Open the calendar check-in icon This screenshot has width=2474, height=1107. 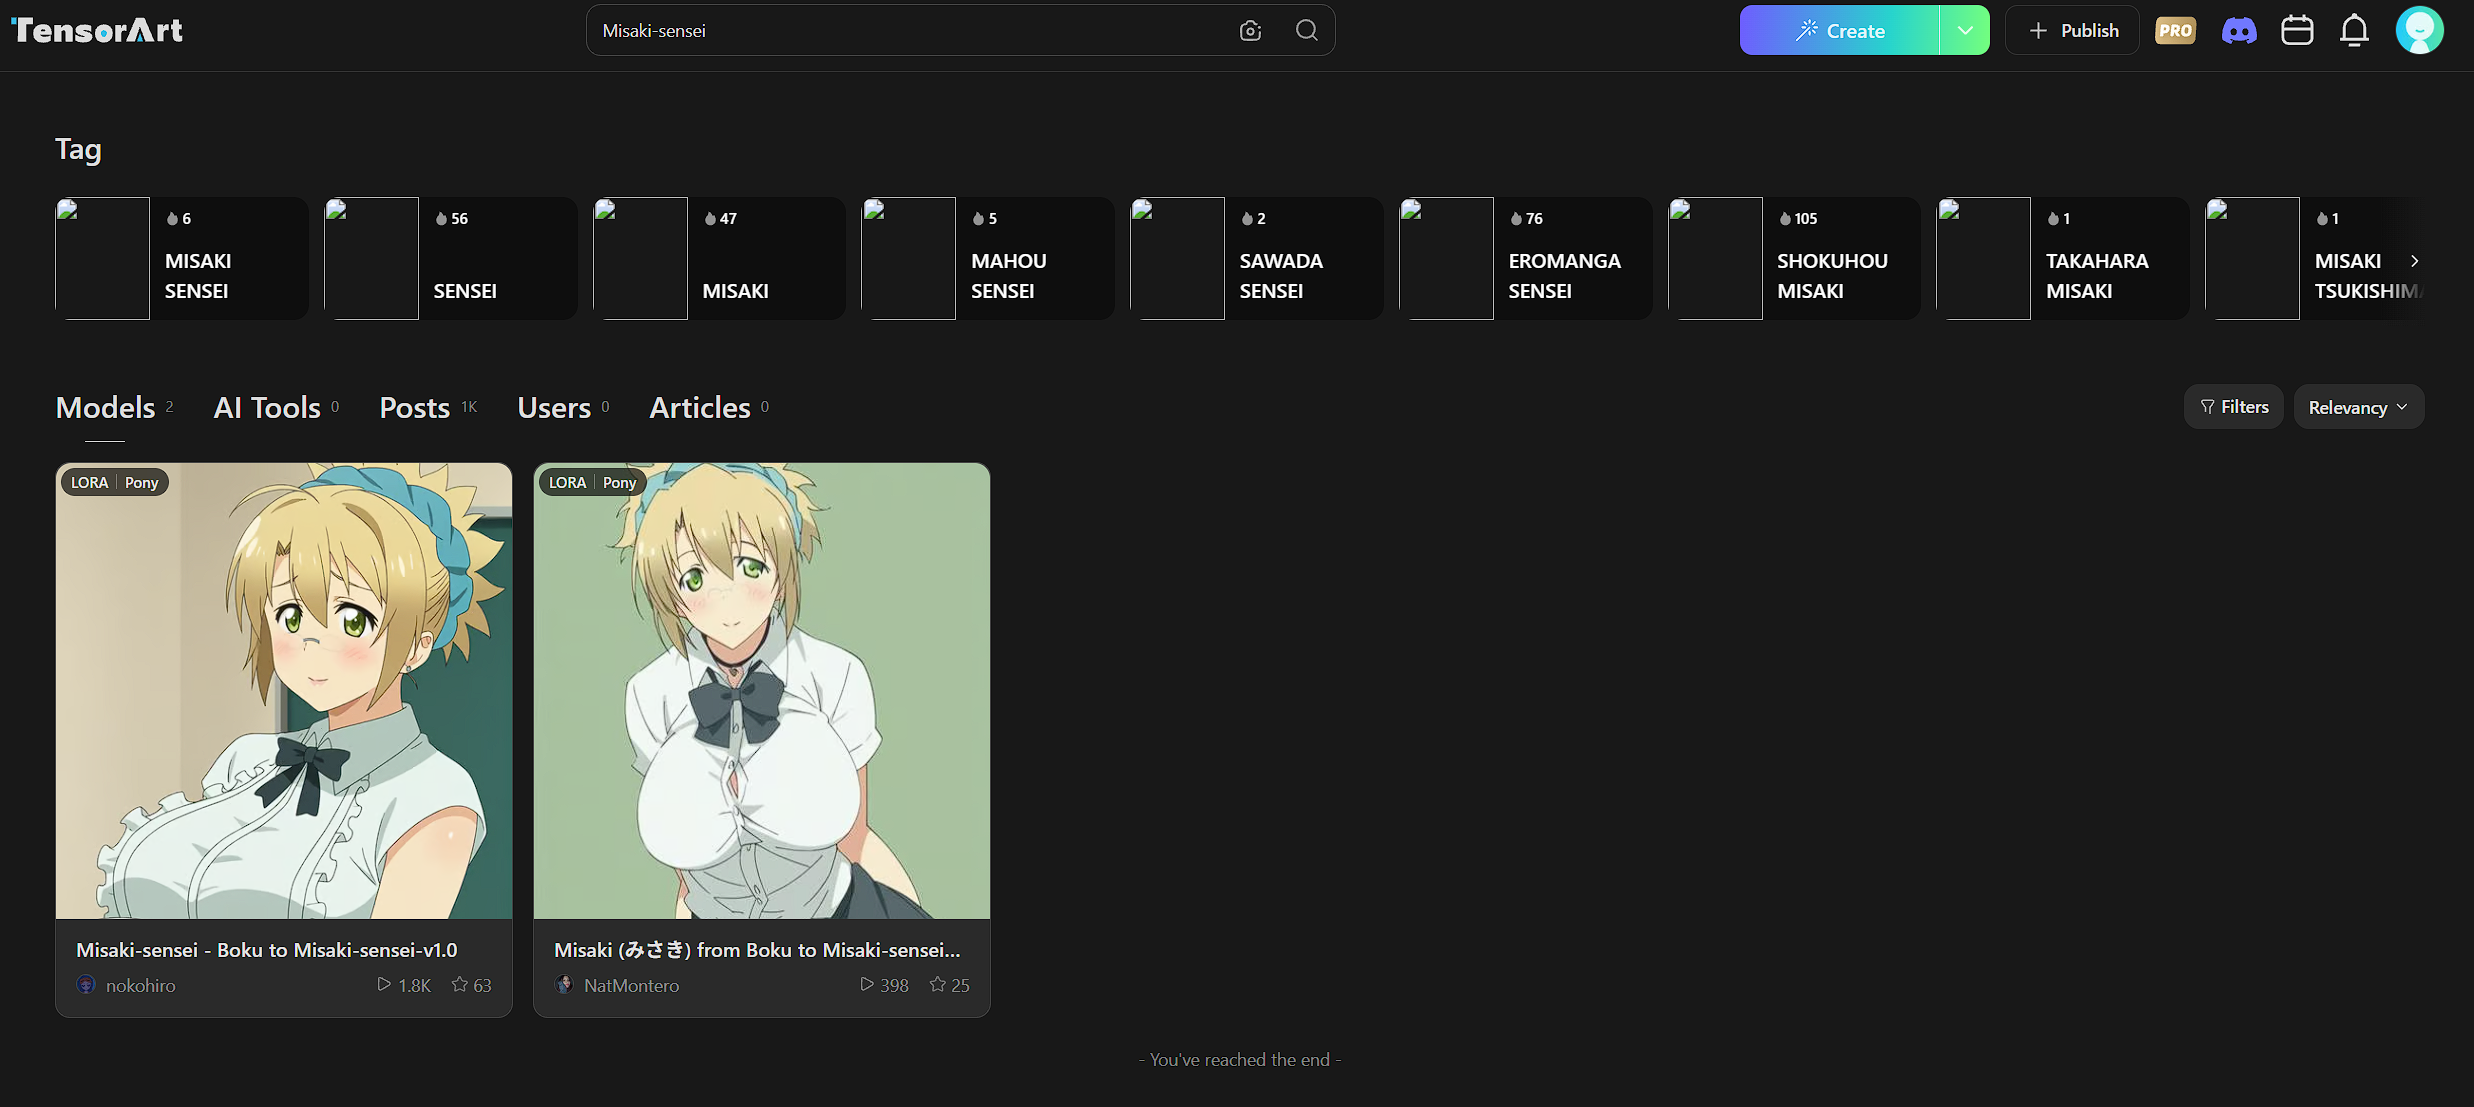[2297, 30]
